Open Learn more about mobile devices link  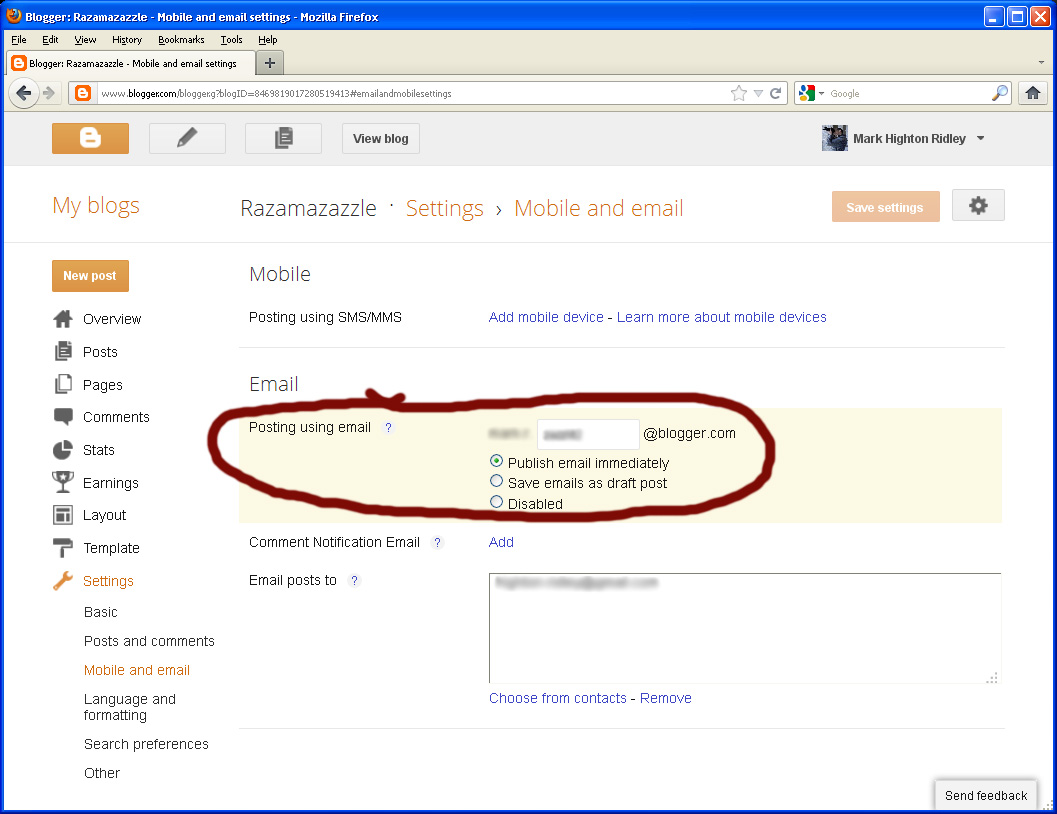point(721,317)
